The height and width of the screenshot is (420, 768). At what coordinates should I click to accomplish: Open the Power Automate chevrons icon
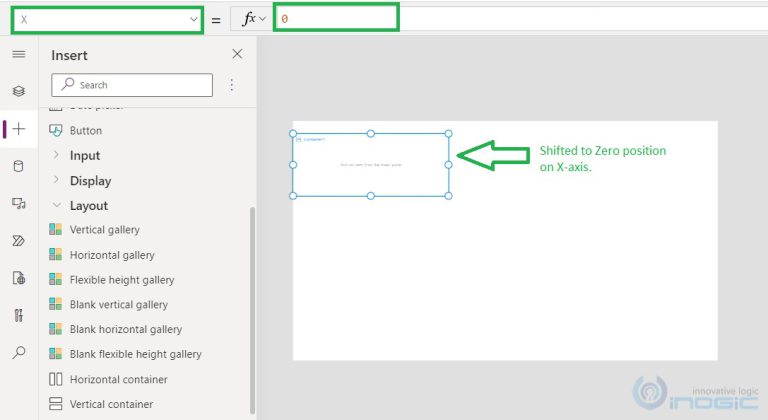pos(18,240)
